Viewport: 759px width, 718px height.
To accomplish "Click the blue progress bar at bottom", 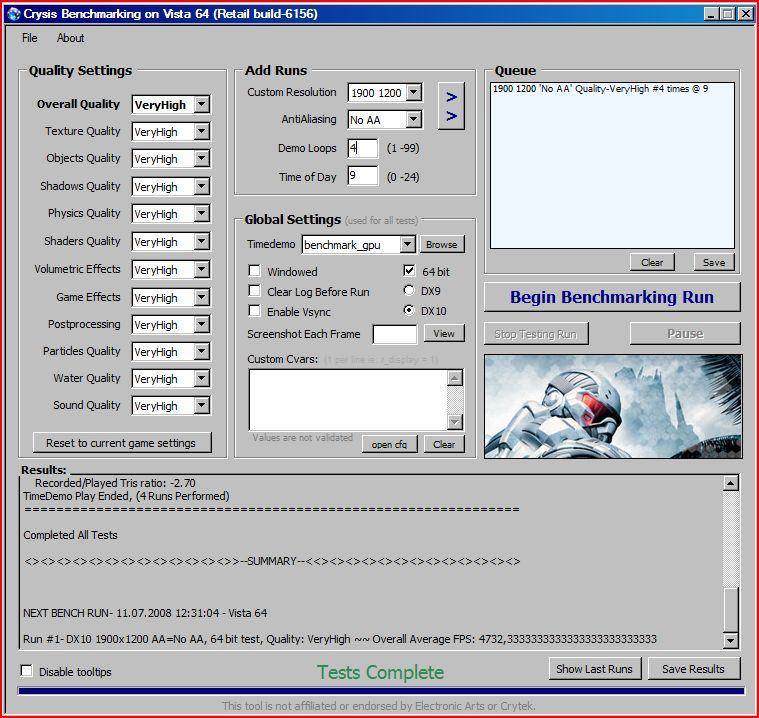I will point(381,691).
